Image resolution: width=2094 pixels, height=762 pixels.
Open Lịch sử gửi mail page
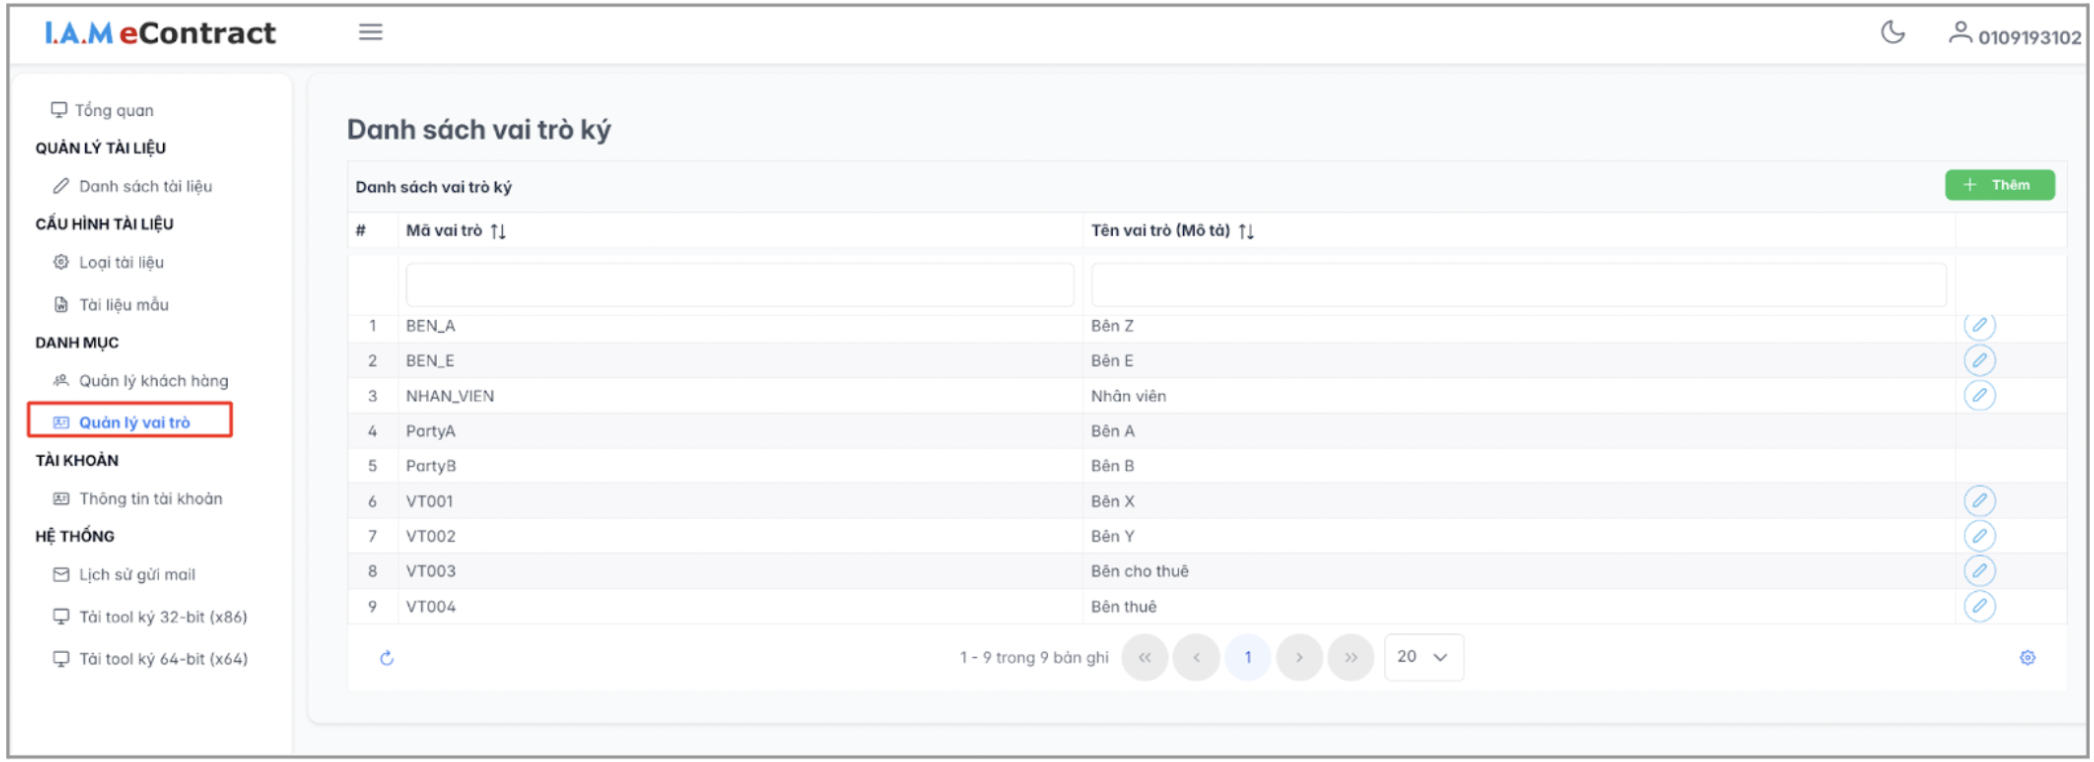pos(137,575)
